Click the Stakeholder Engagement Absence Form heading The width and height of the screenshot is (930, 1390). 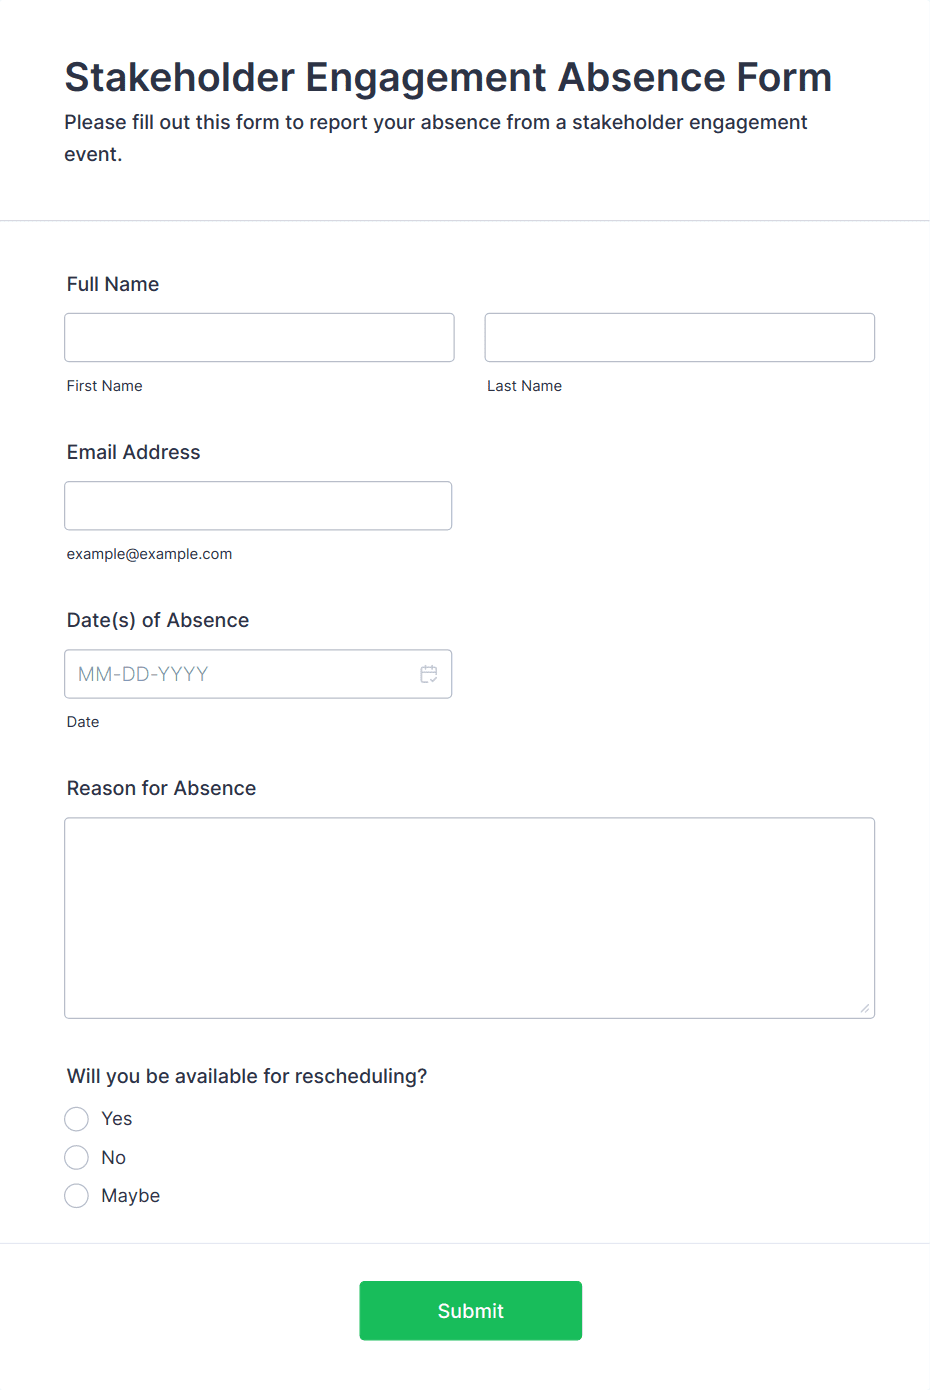coord(448,77)
